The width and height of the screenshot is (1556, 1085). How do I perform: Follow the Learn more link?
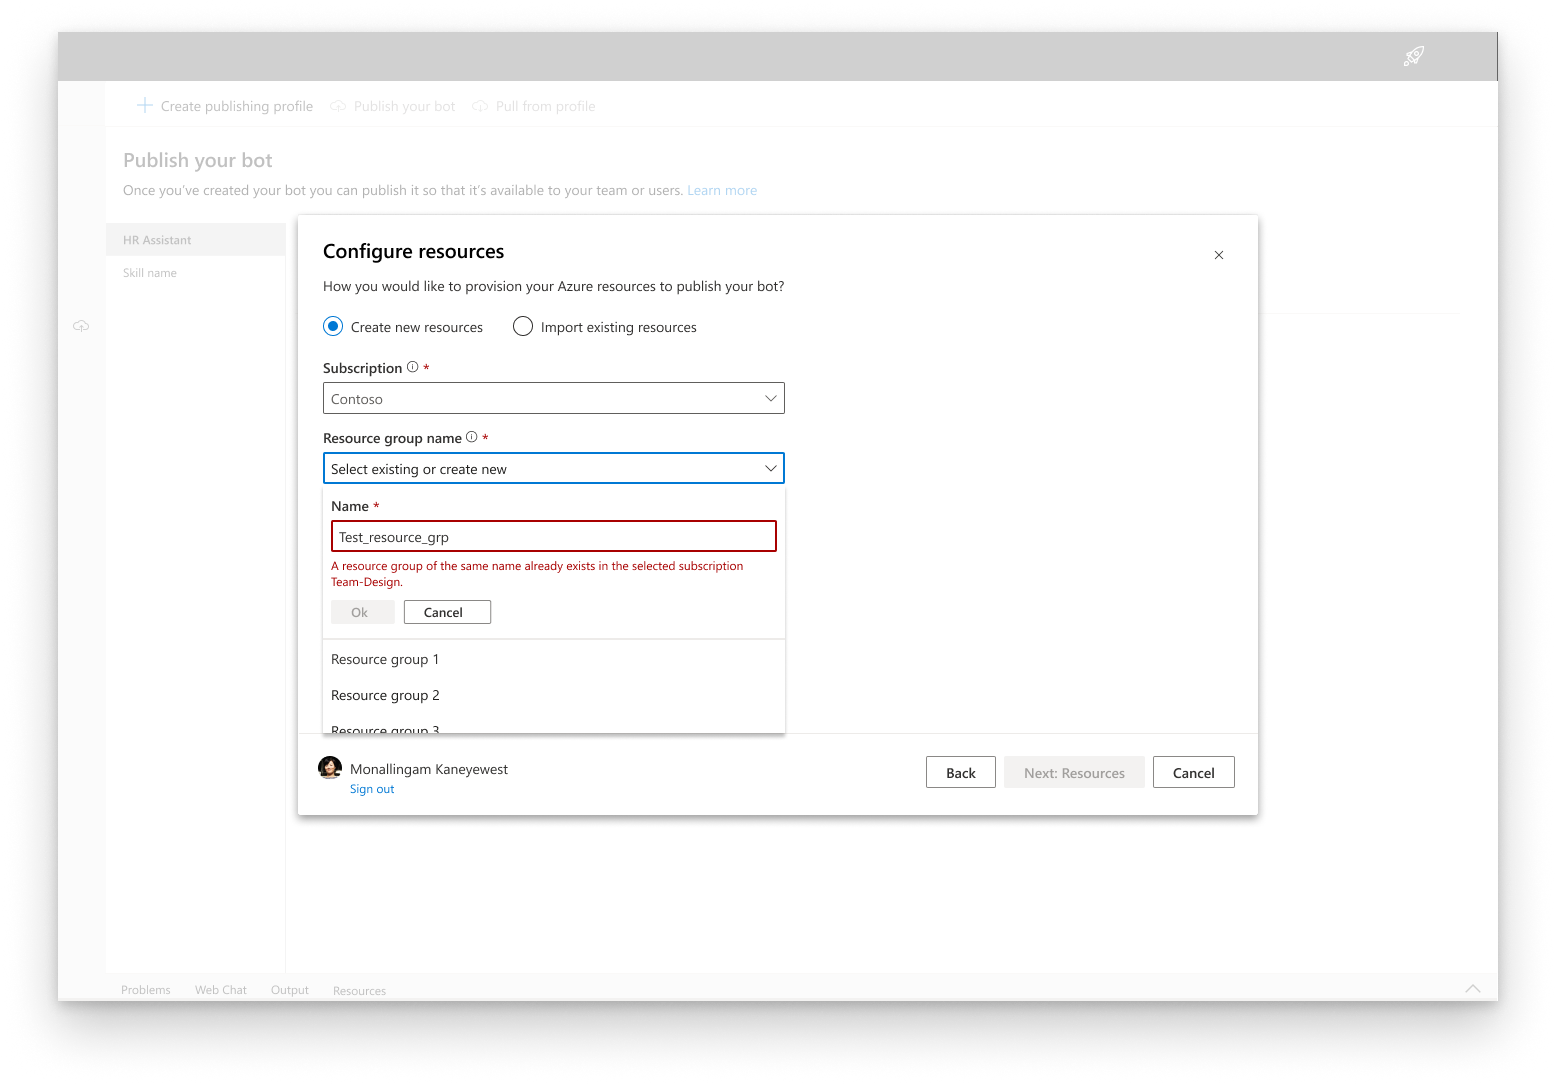[x=722, y=190]
